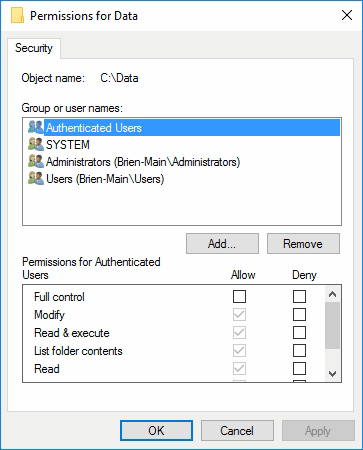Click the Add... button
The height and width of the screenshot is (450, 363).
(x=222, y=244)
